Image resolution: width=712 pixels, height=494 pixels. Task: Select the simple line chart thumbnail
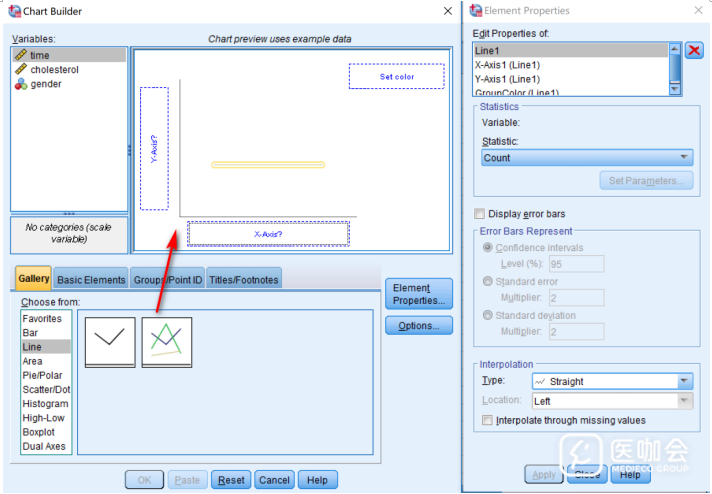109,341
